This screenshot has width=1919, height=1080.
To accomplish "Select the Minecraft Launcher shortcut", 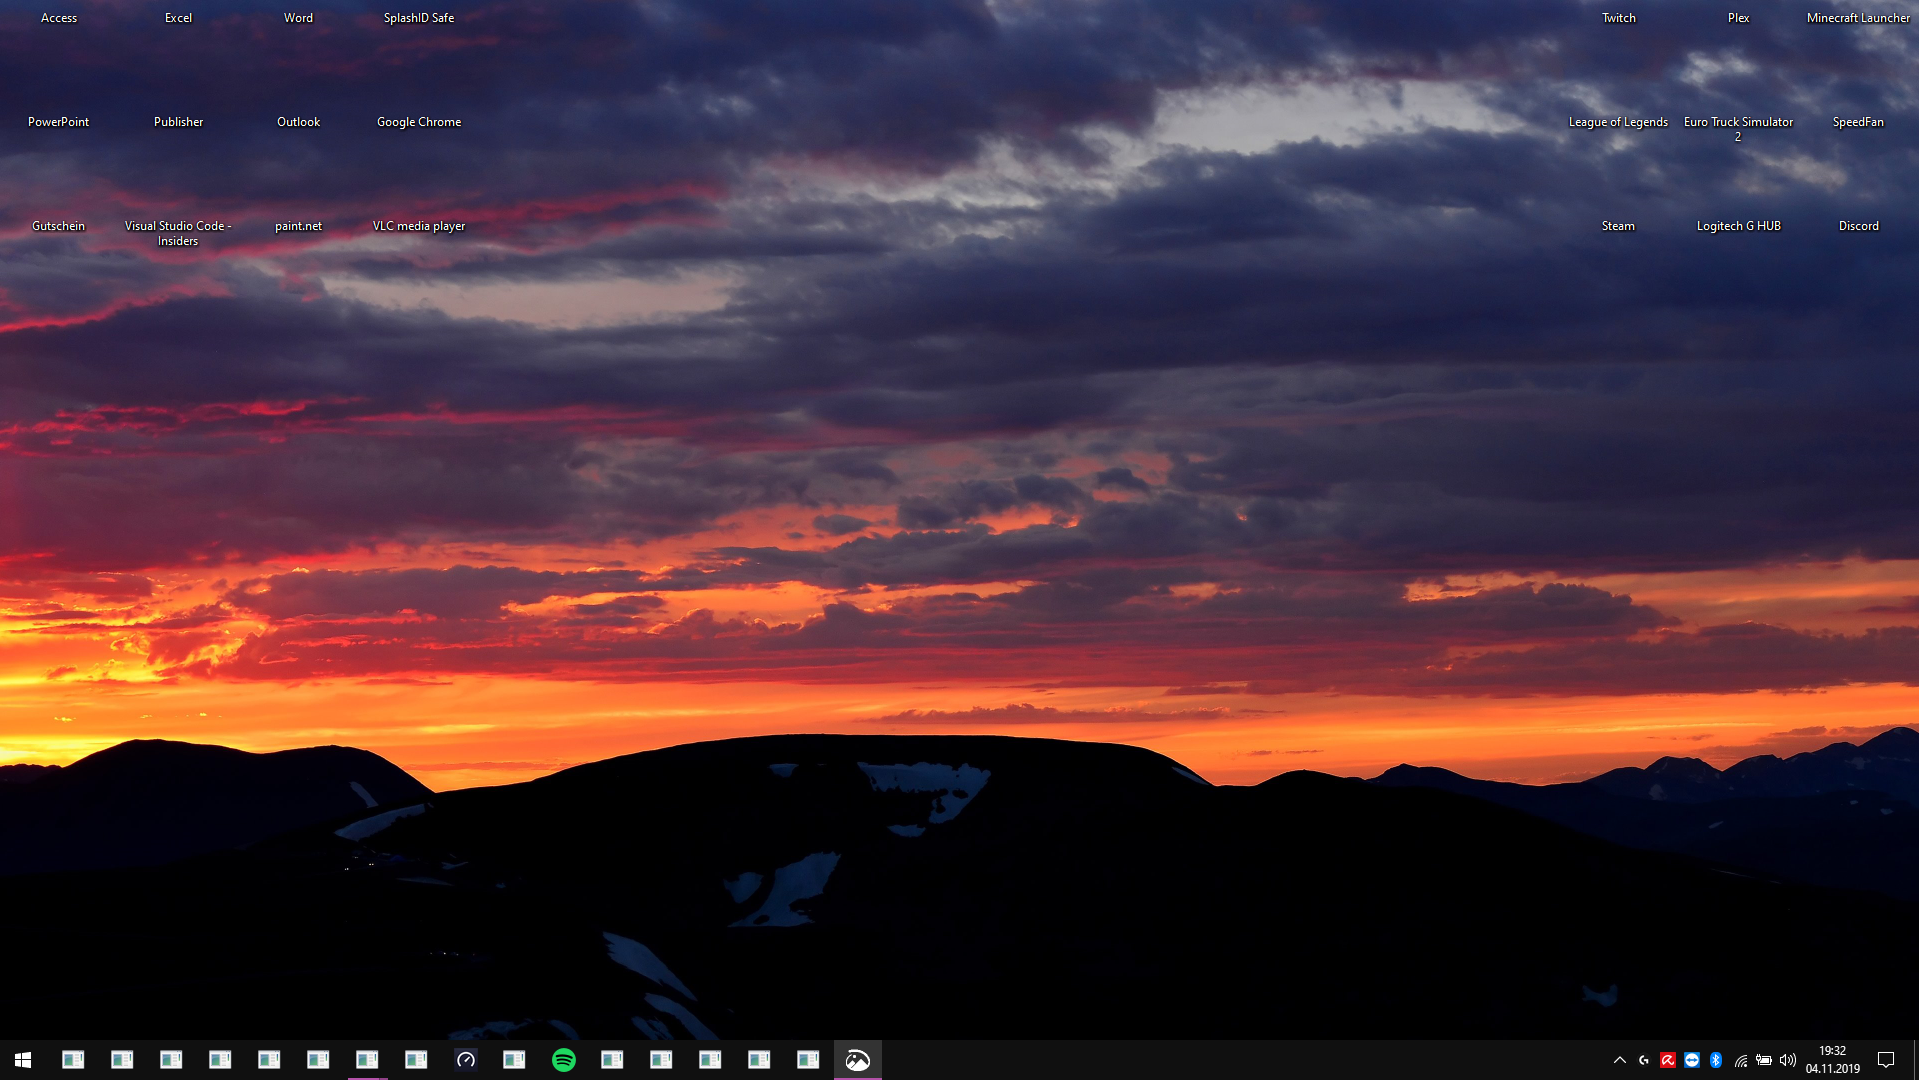I will (1858, 18).
